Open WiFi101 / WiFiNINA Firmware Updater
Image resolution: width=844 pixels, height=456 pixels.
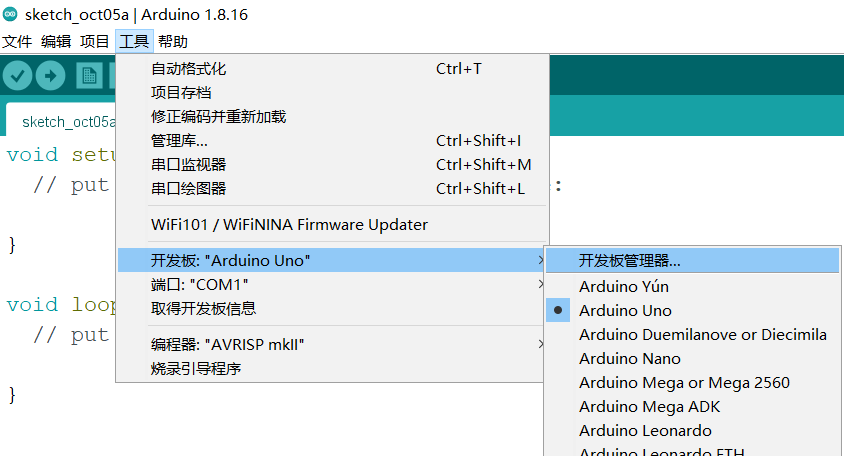(289, 224)
